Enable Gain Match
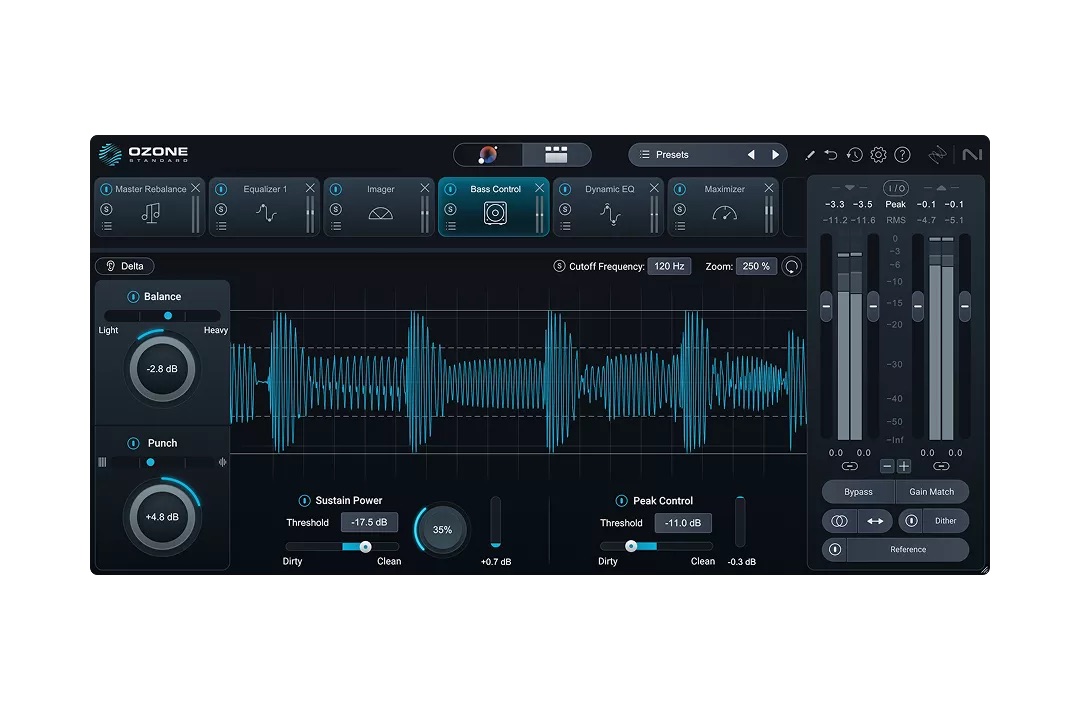The height and width of the screenshot is (710, 1080). pos(931,492)
